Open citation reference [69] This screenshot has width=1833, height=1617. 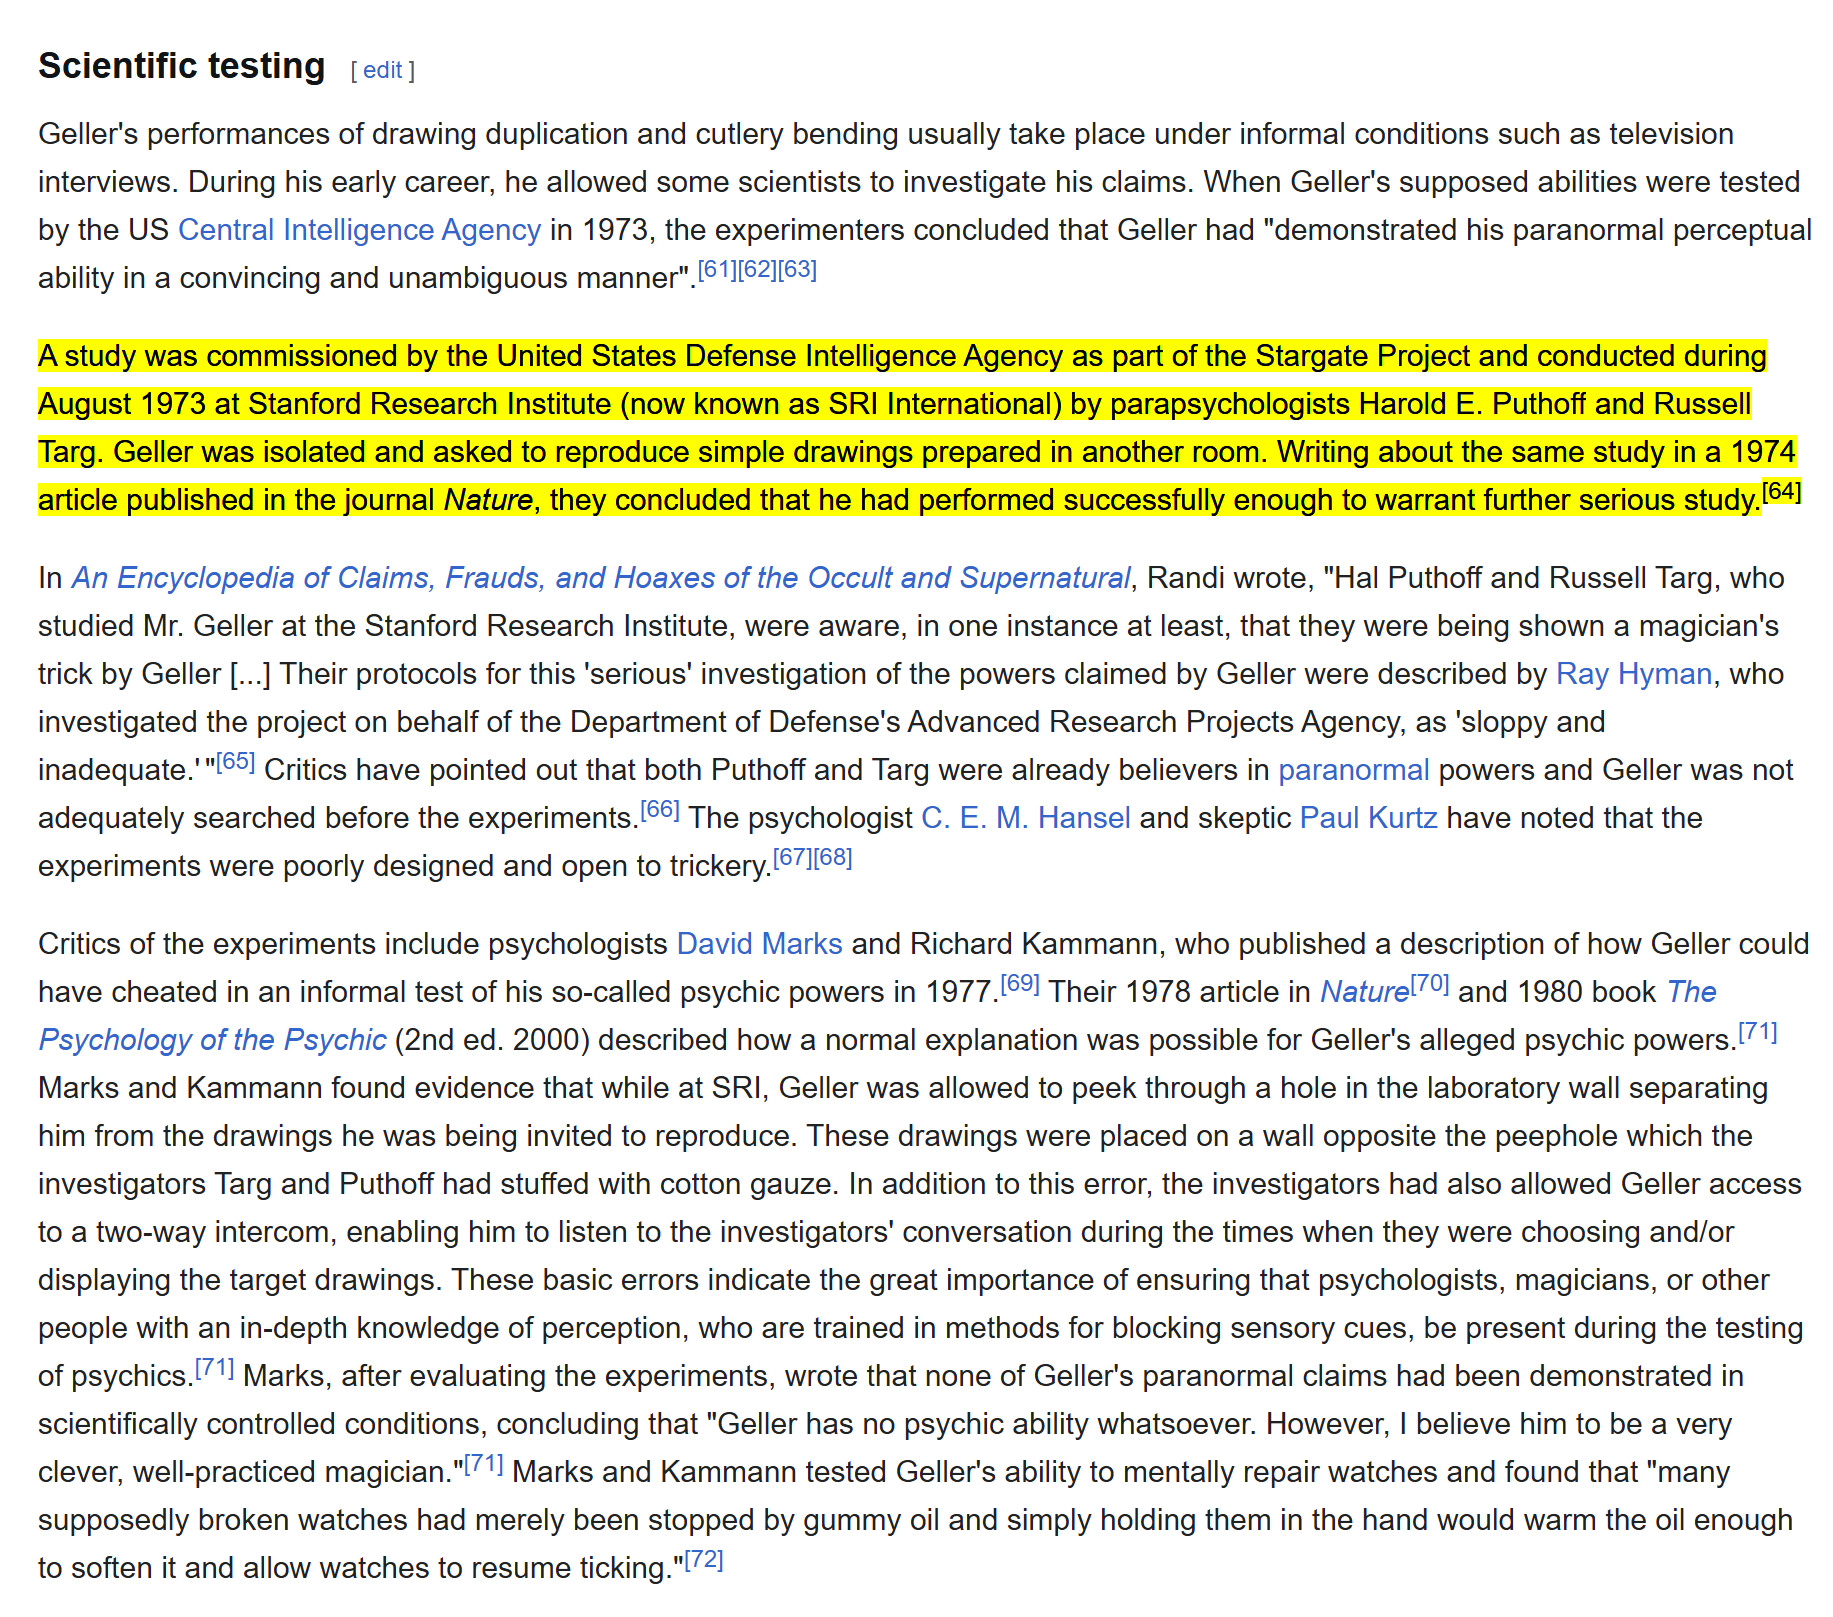(1019, 983)
